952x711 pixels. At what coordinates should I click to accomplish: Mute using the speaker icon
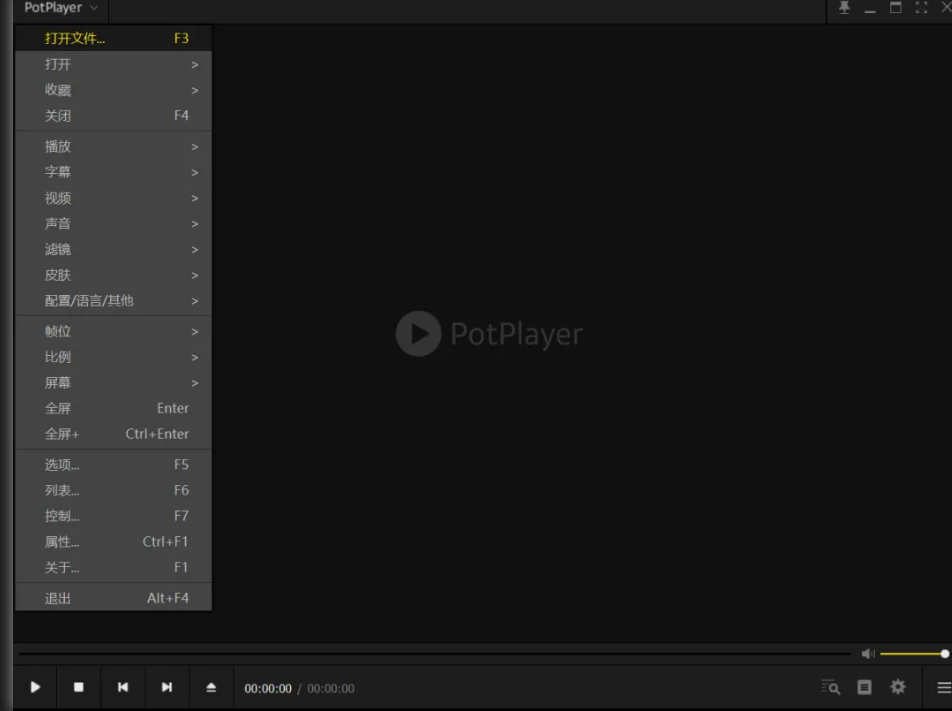868,654
